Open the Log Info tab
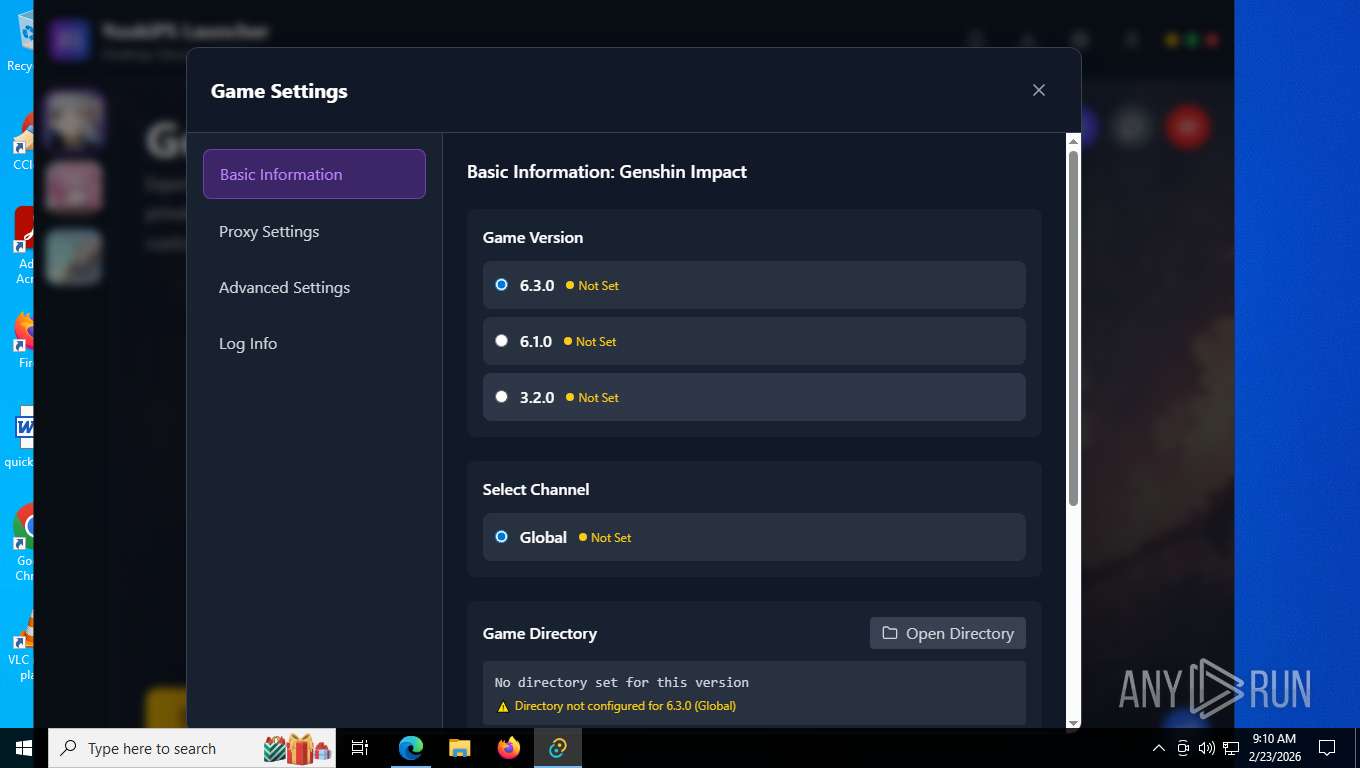This screenshot has width=1360, height=768. [314, 343]
